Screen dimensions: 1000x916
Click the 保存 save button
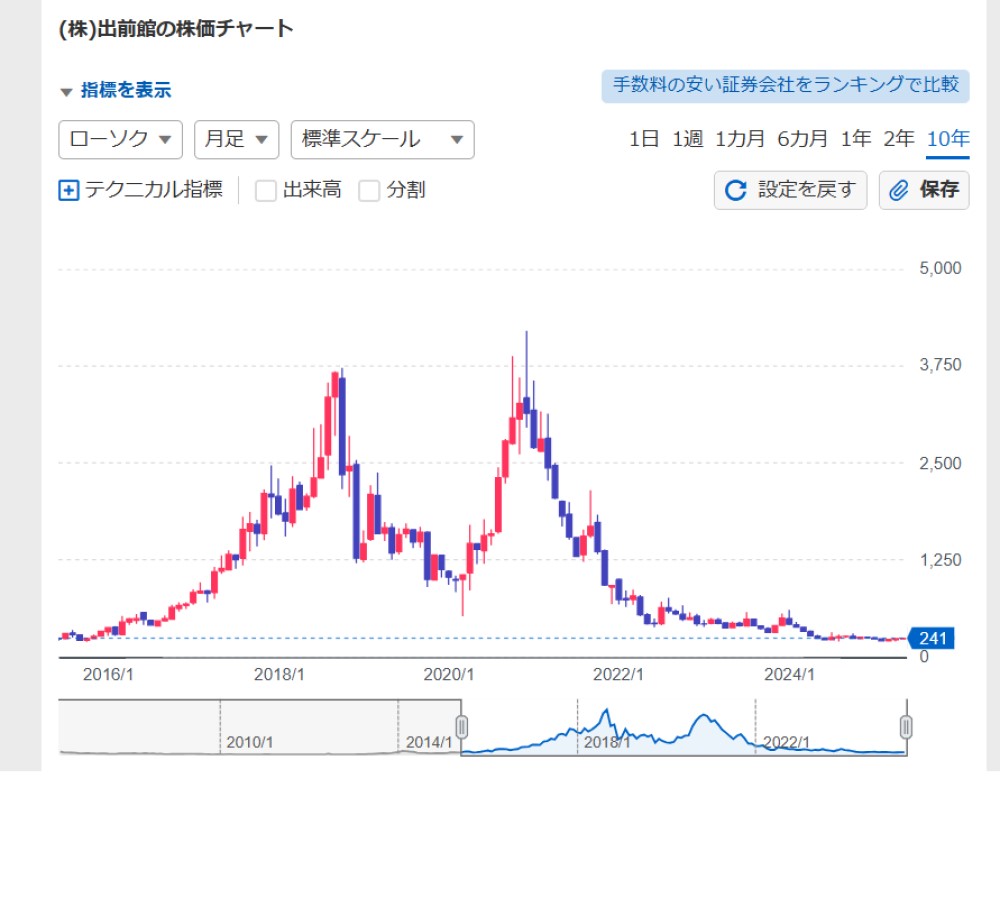pos(924,190)
